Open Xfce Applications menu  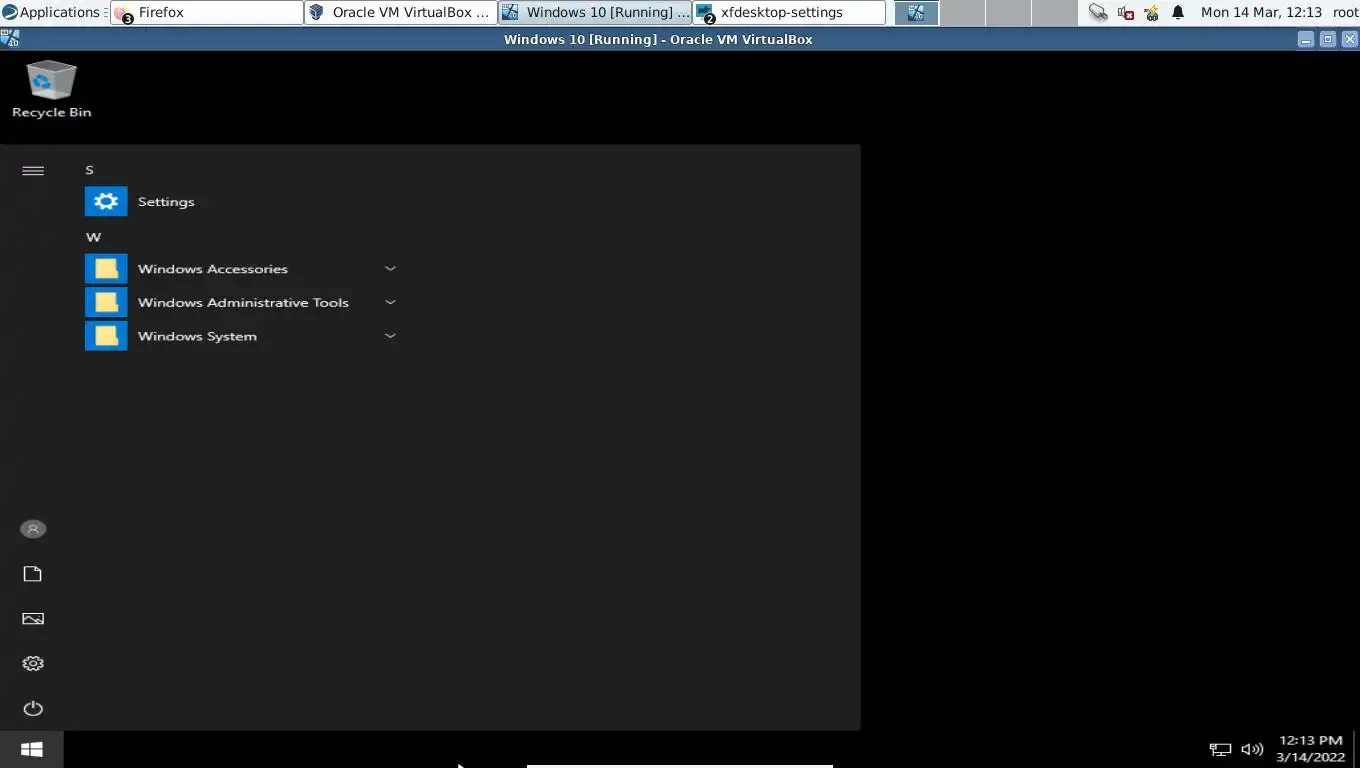point(52,13)
